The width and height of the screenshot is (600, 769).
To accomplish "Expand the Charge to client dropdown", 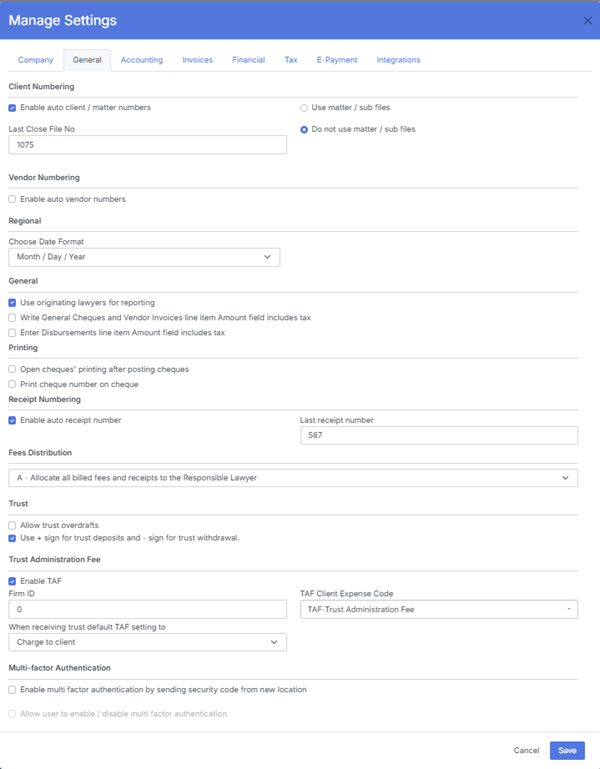I will pos(147,642).
